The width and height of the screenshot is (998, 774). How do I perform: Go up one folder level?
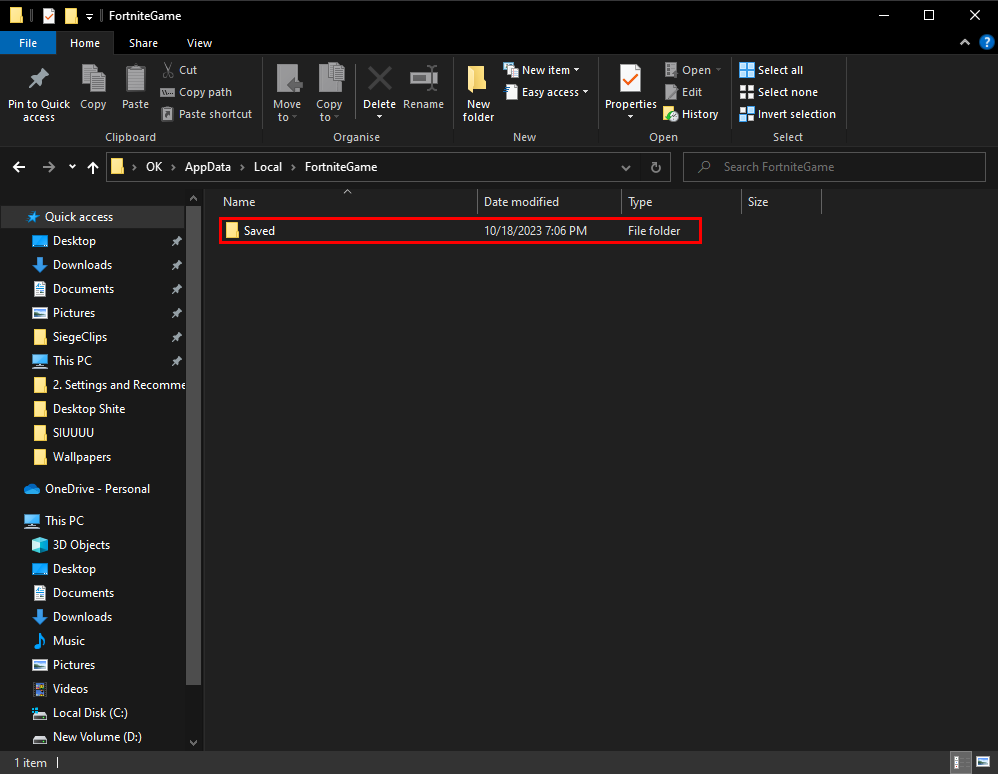tap(93, 167)
